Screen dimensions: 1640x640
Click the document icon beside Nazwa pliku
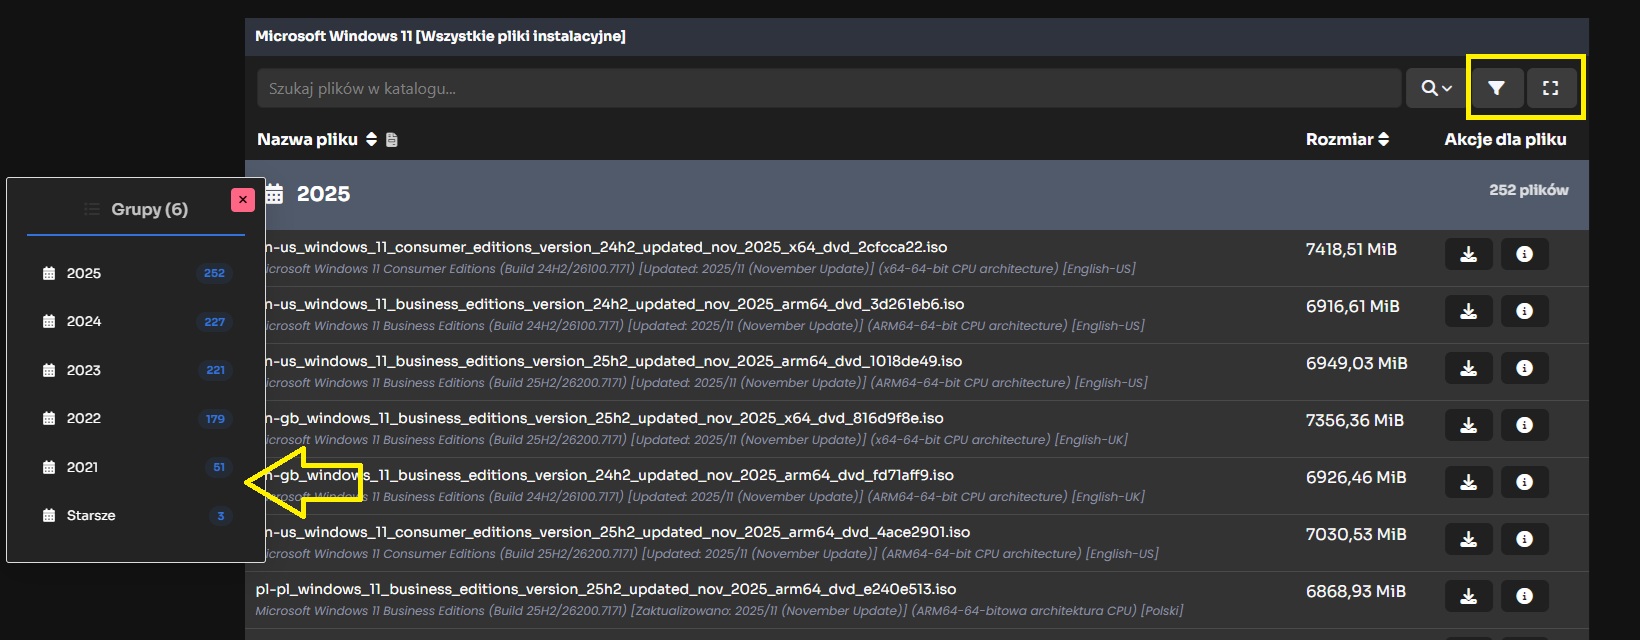tap(392, 140)
